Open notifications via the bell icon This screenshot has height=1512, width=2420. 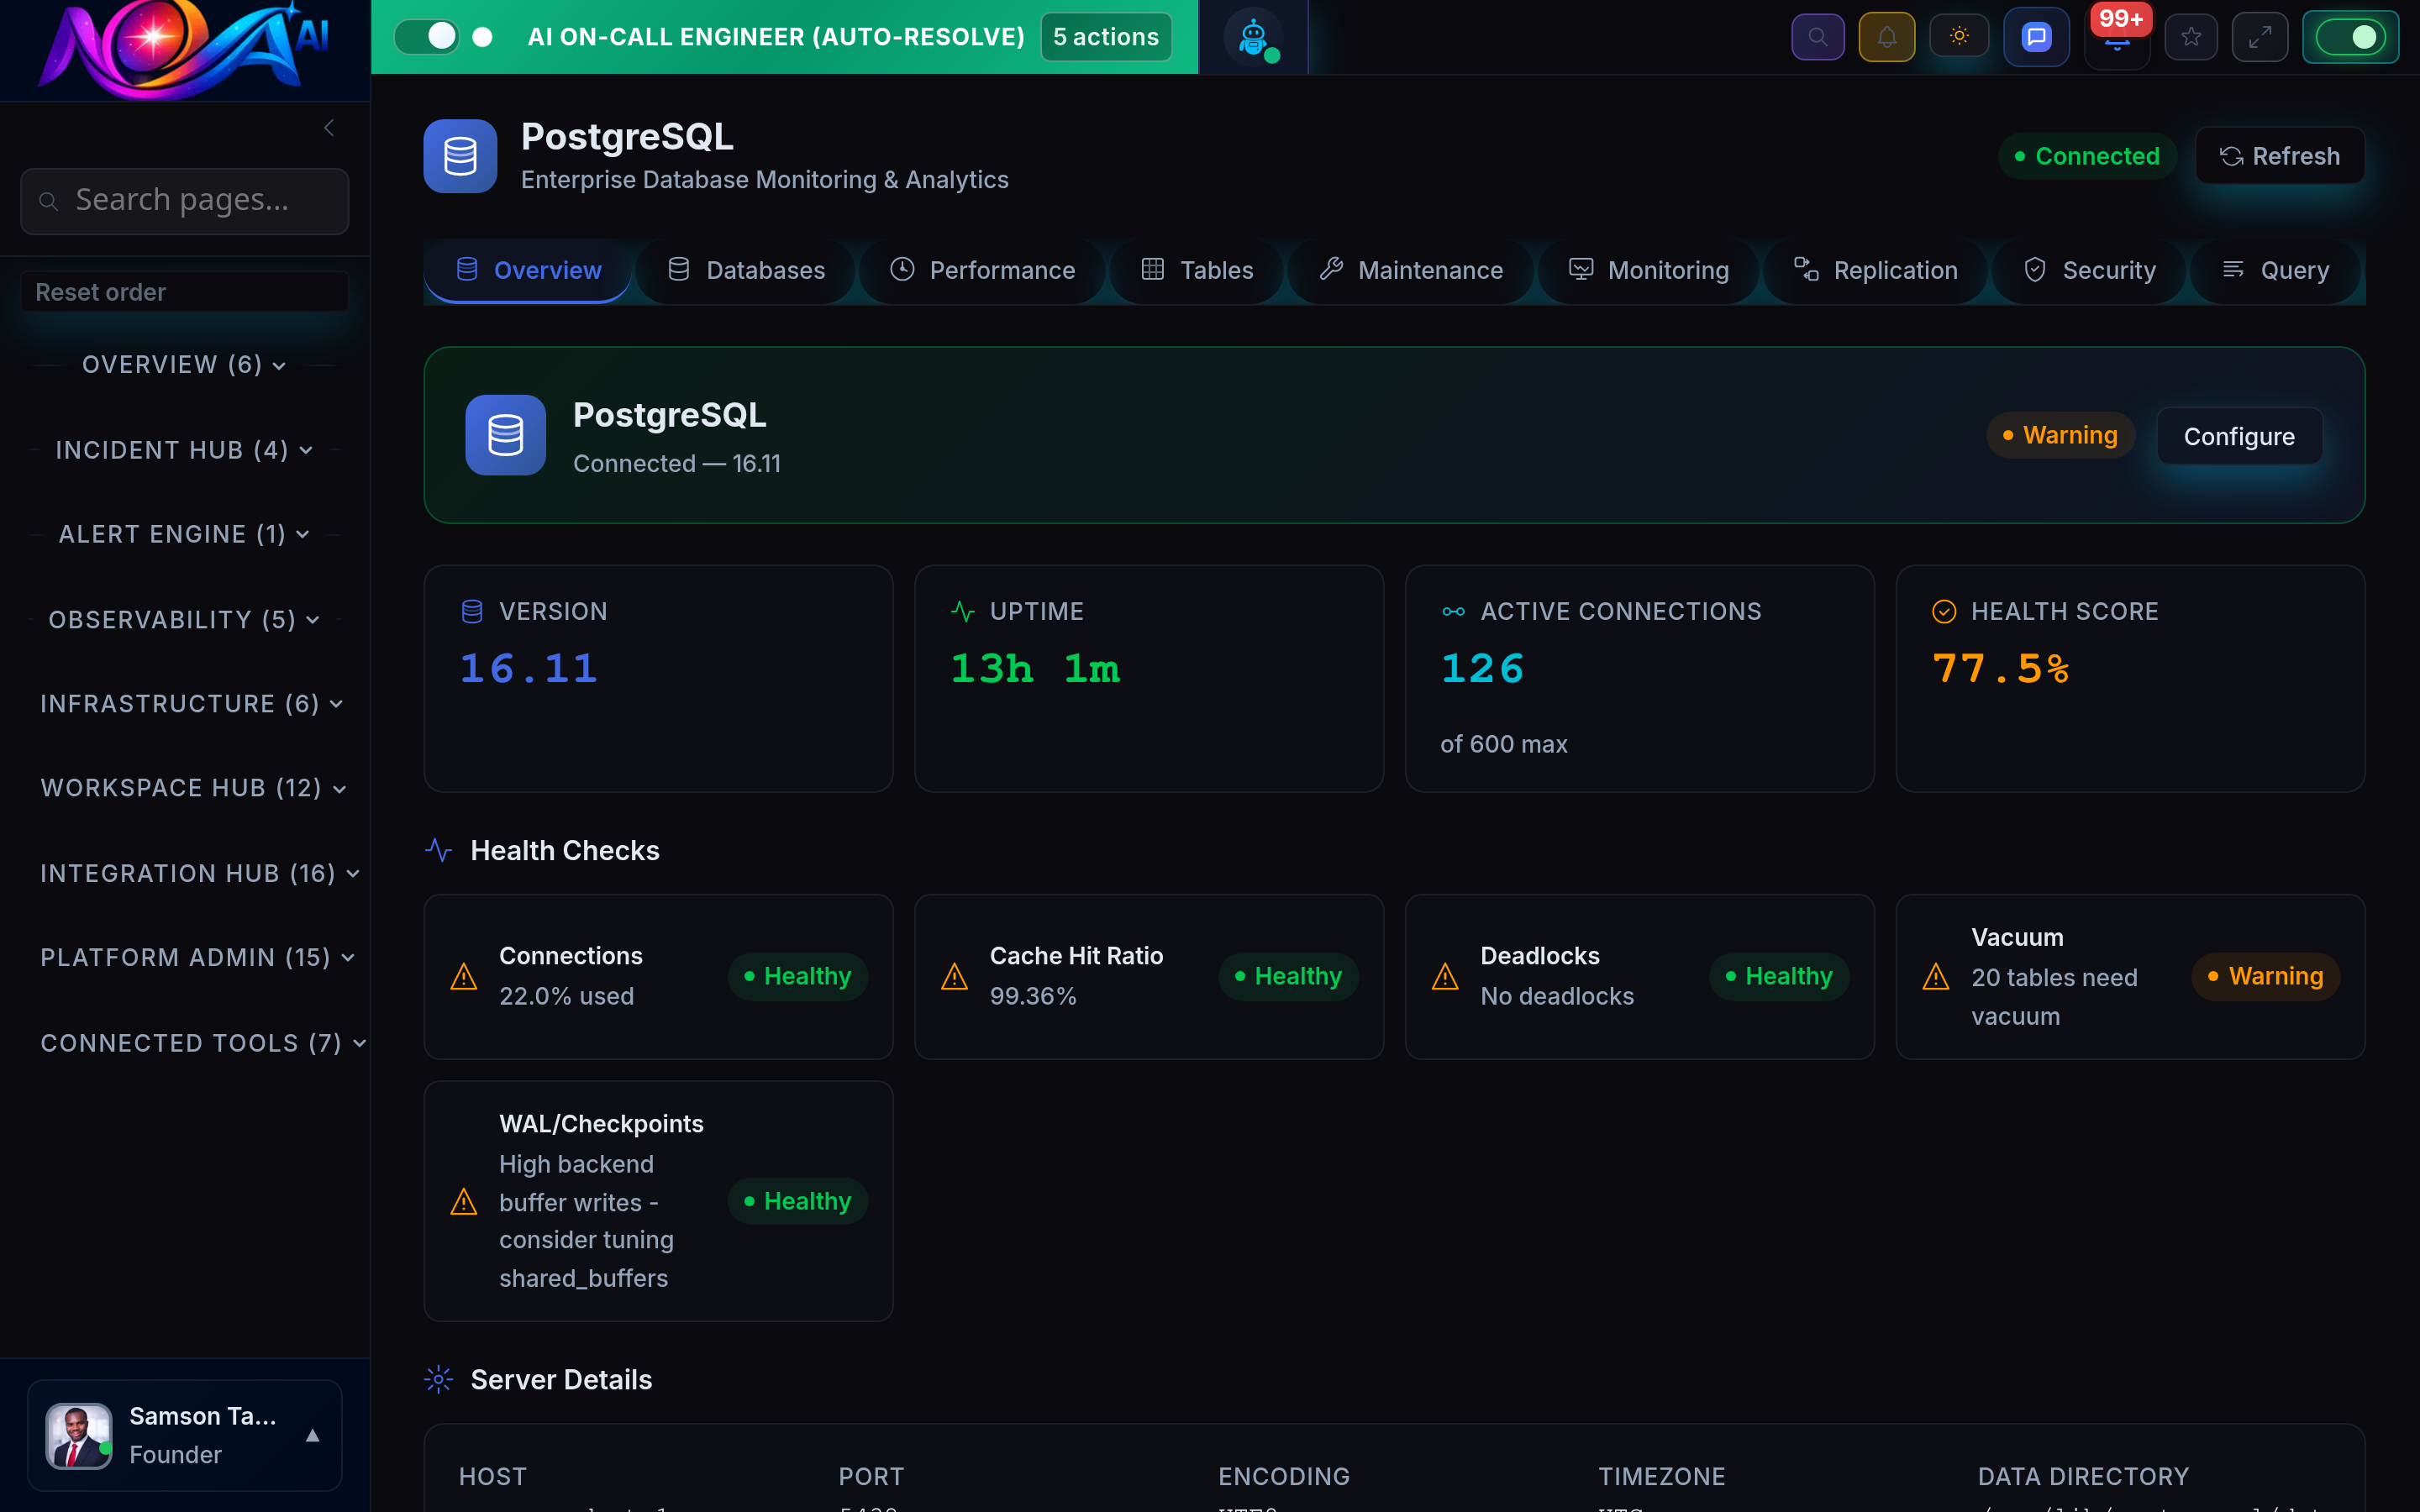click(1887, 36)
